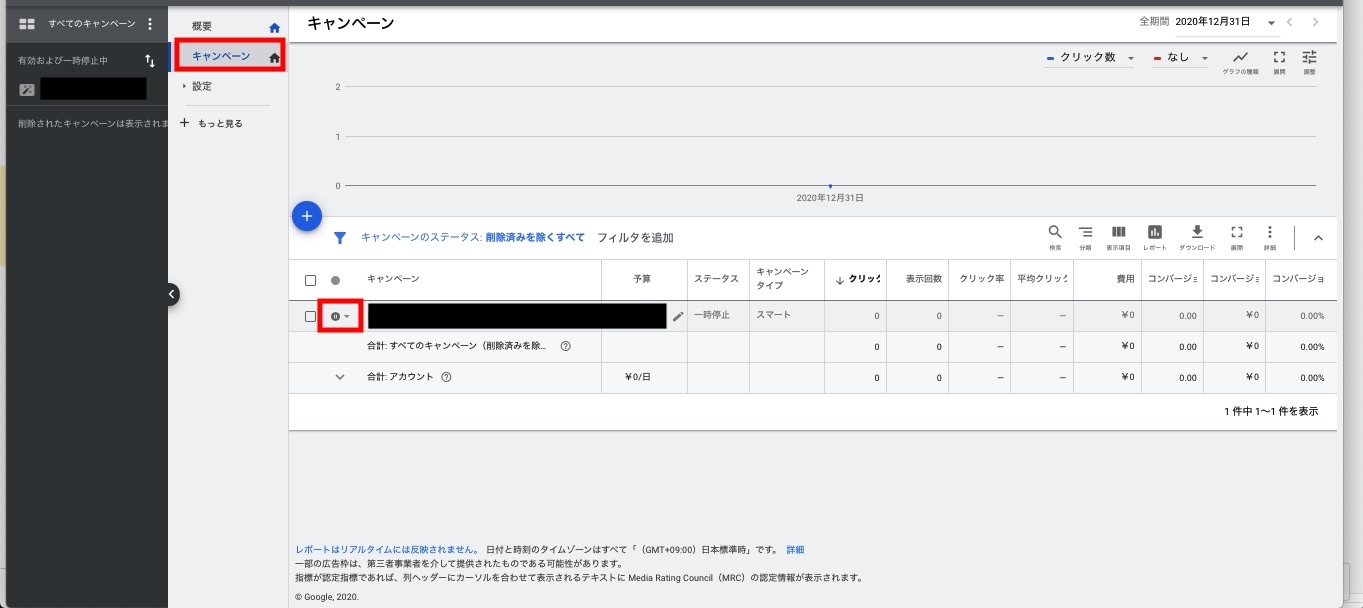Expand the 合計: アカウント row chevron
Viewport: 1363px width, 608px height.
[339, 377]
